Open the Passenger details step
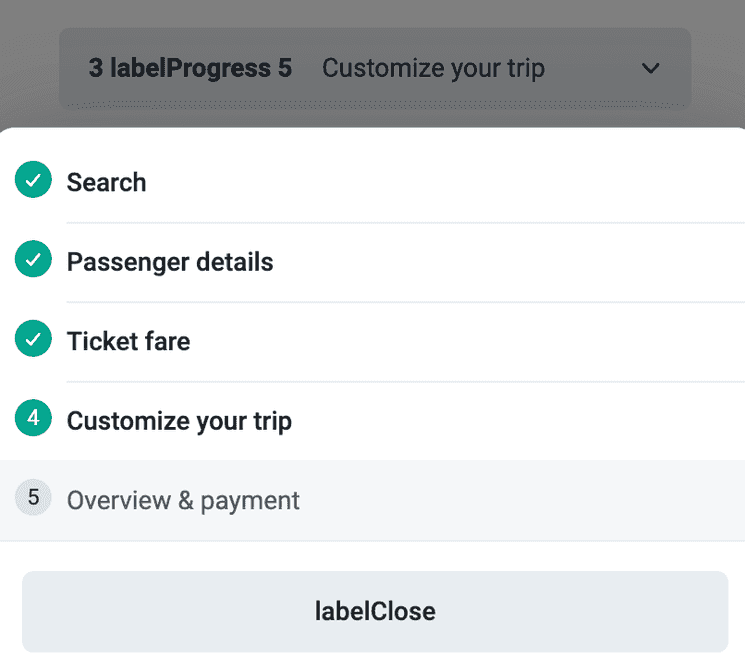This screenshot has width=745, height=671. click(169, 262)
